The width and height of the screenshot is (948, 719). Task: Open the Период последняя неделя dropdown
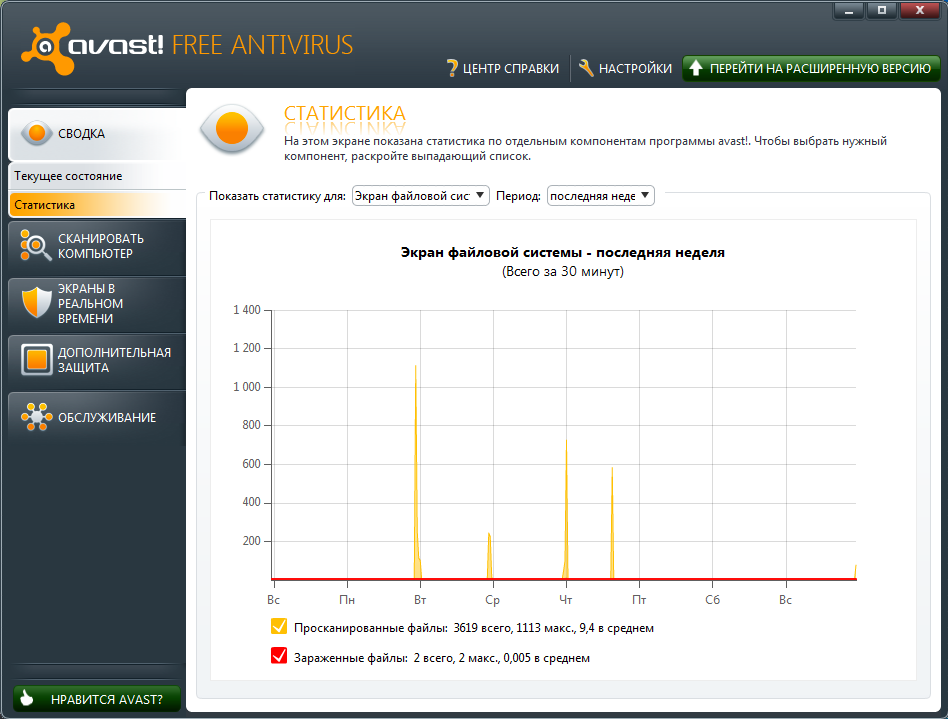[600, 195]
